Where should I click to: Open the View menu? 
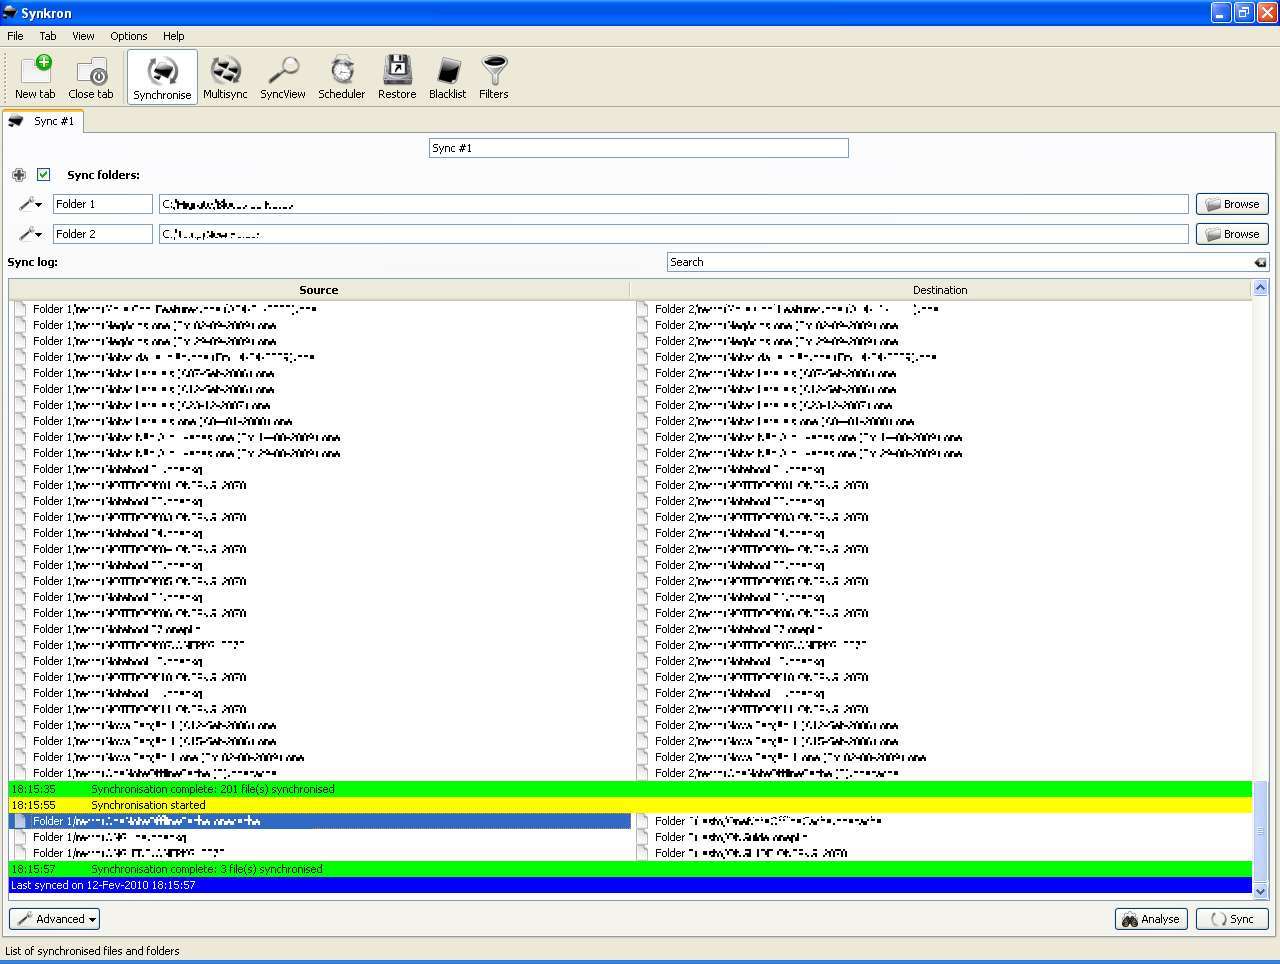click(83, 36)
